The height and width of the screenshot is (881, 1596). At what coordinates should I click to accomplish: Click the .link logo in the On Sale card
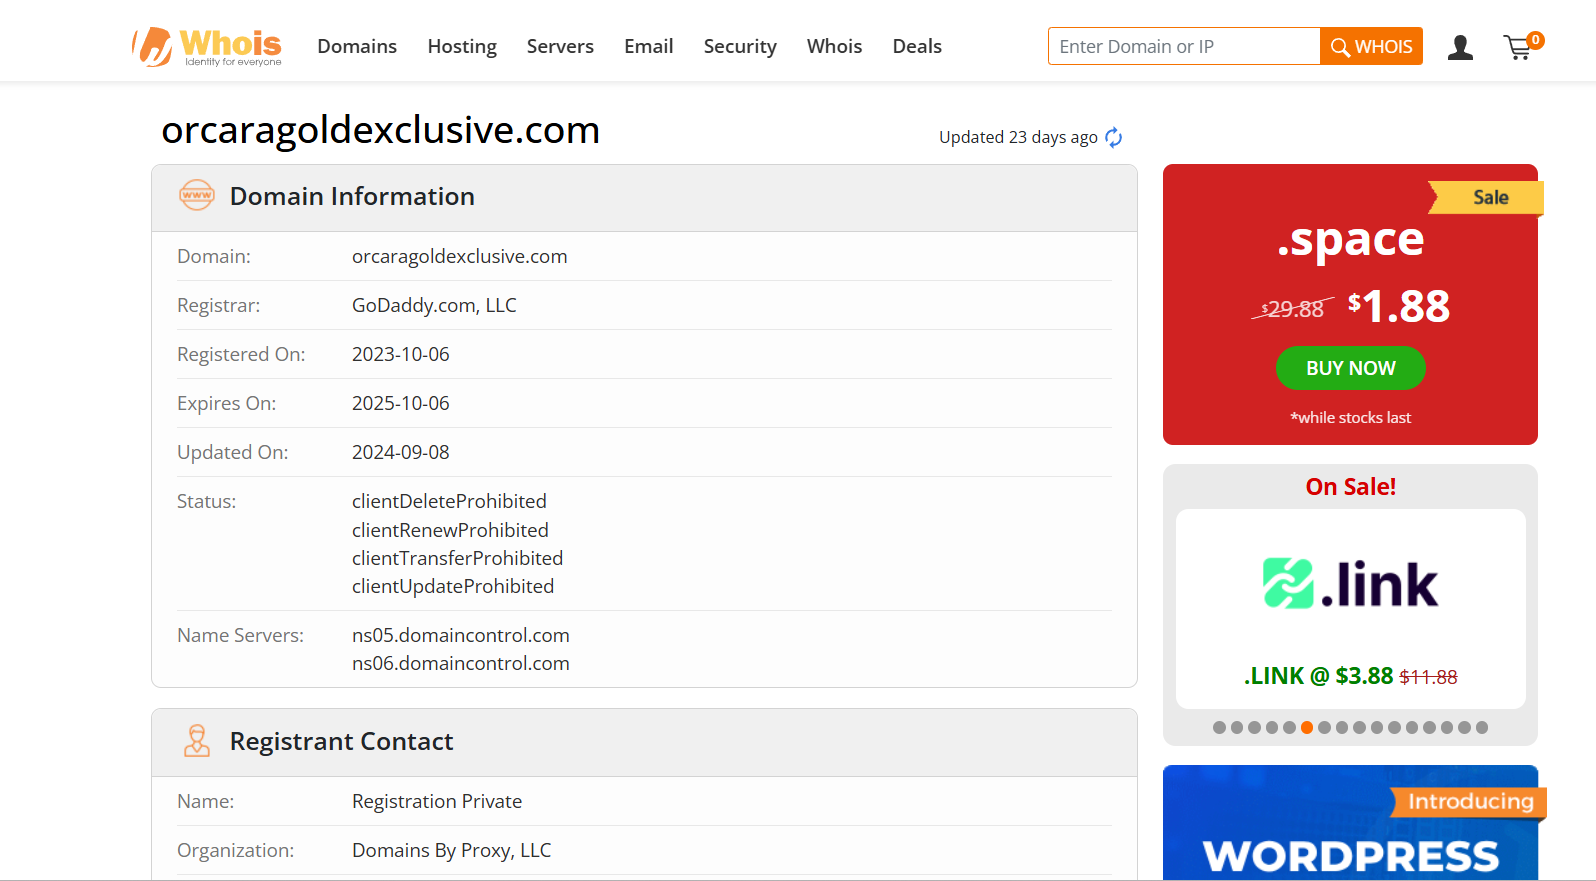(1350, 584)
